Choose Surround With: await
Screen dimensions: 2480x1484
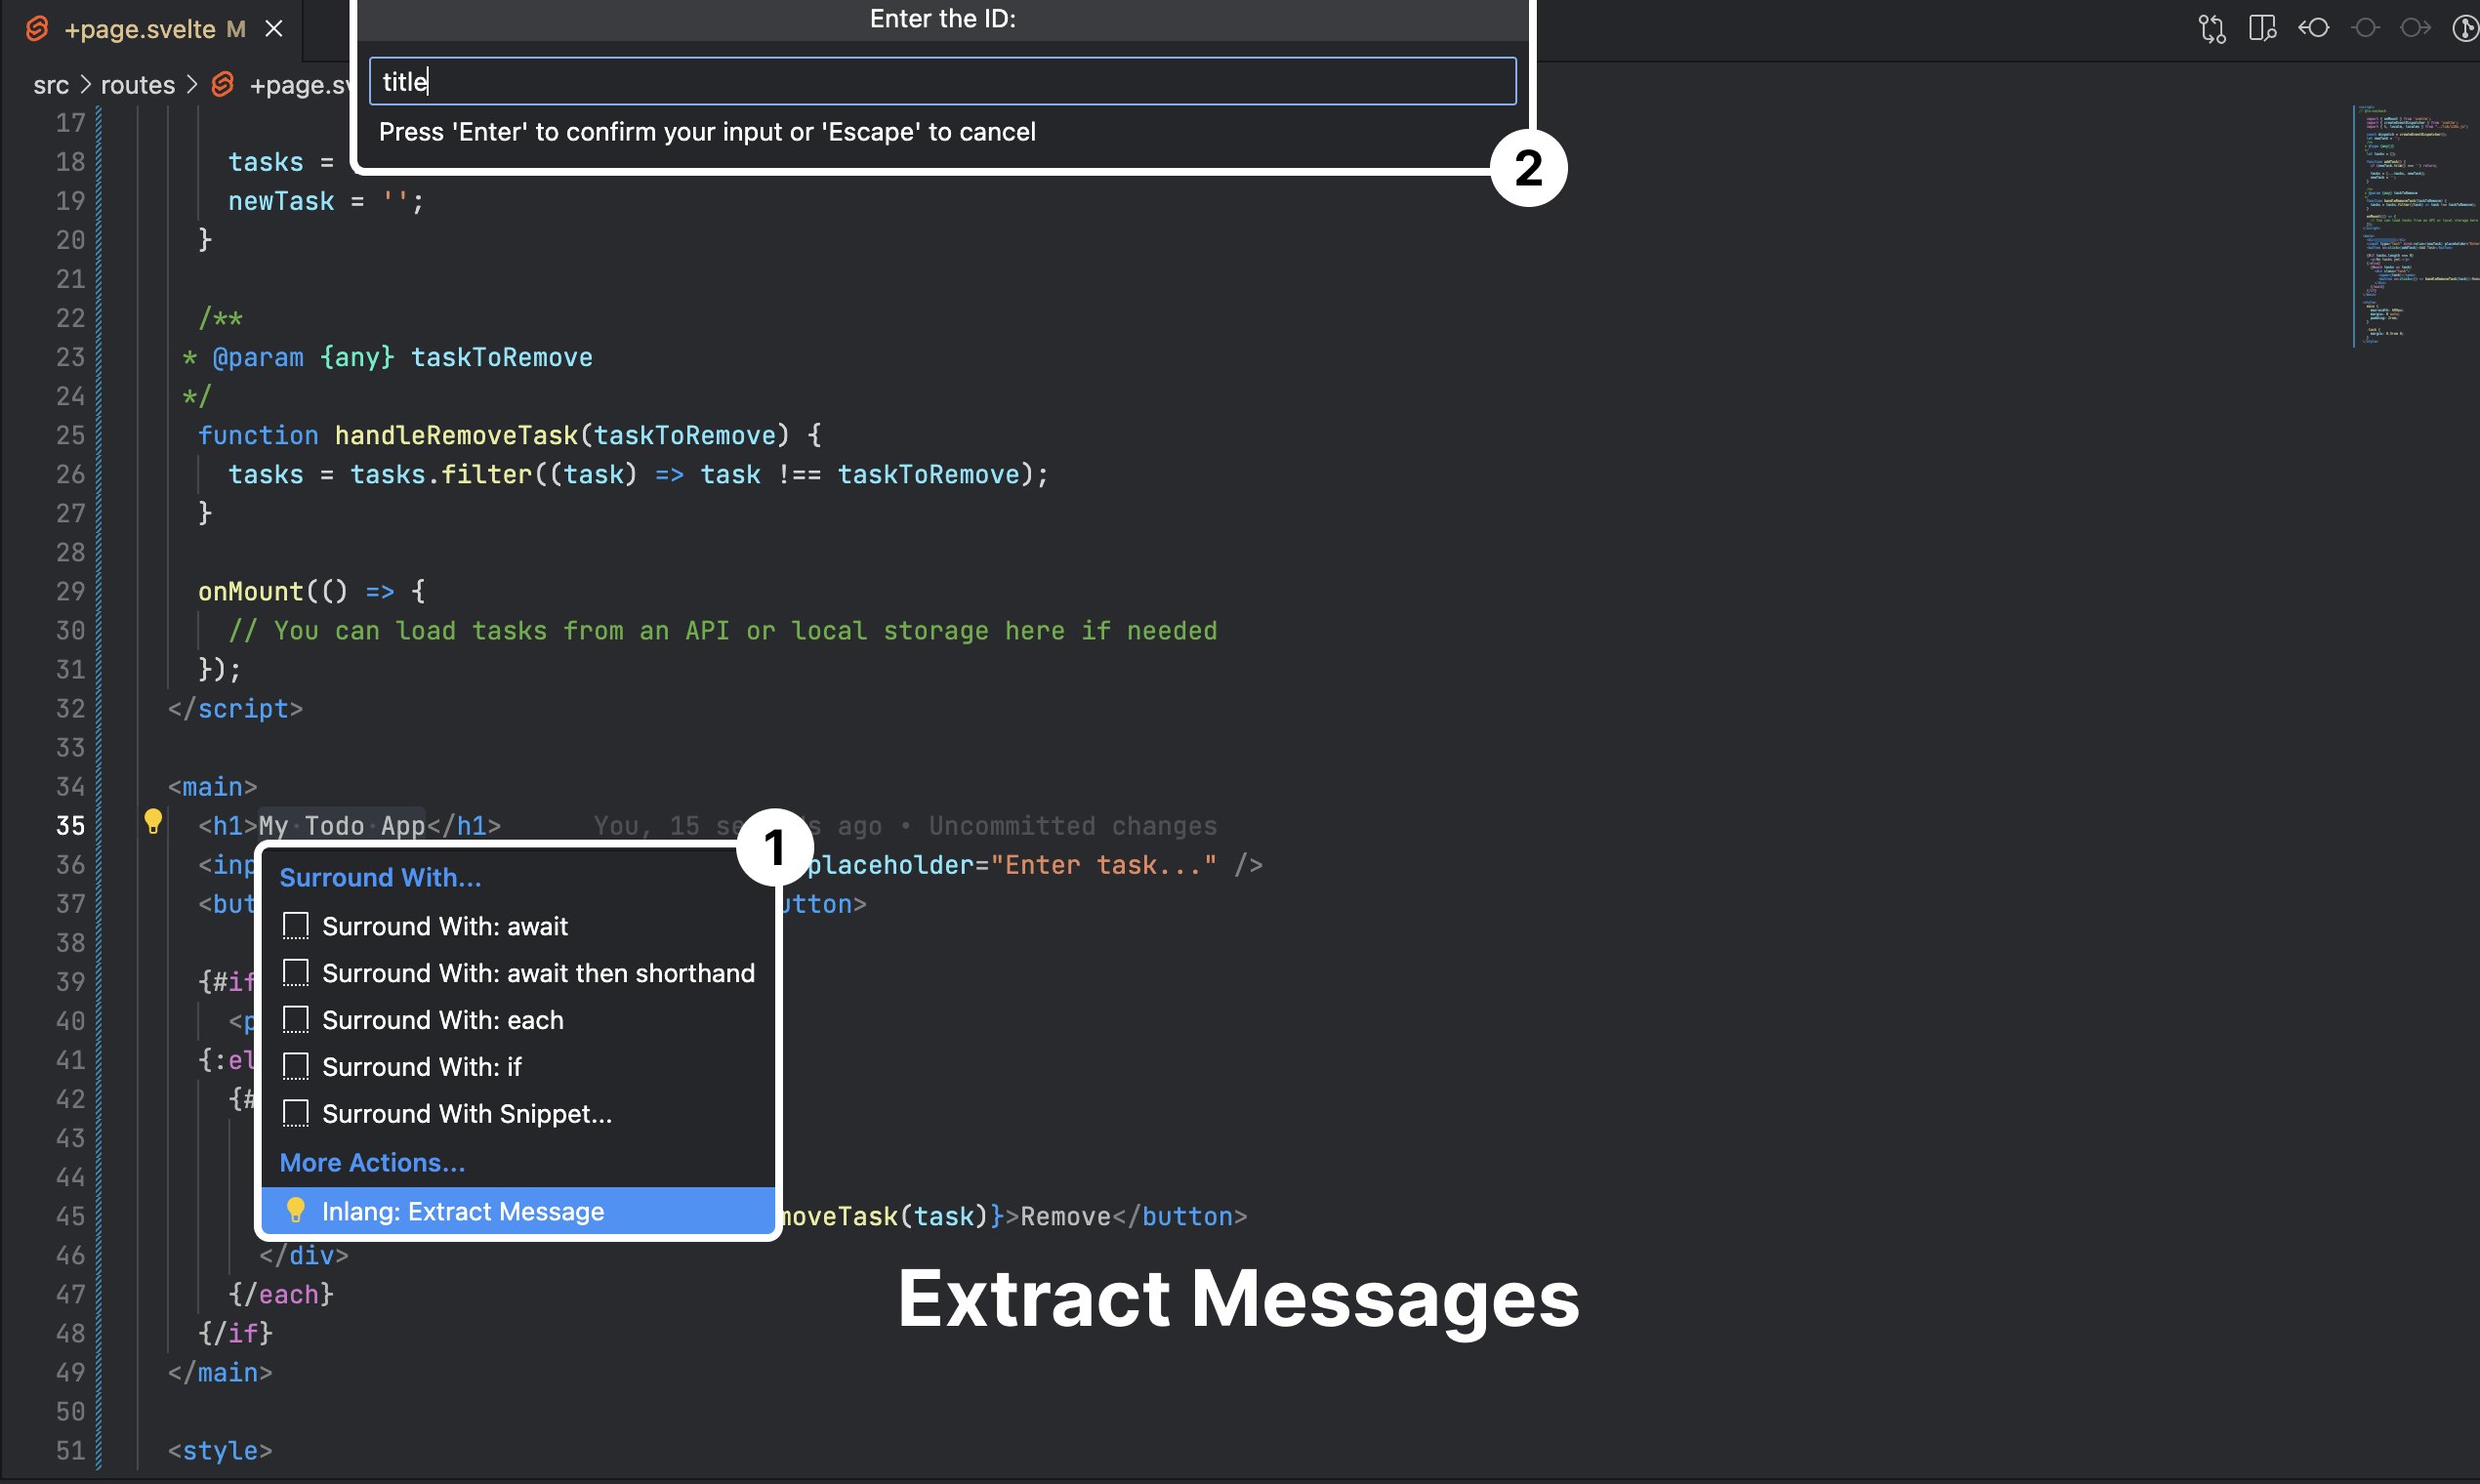pyautogui.click(x=518, y=926)
